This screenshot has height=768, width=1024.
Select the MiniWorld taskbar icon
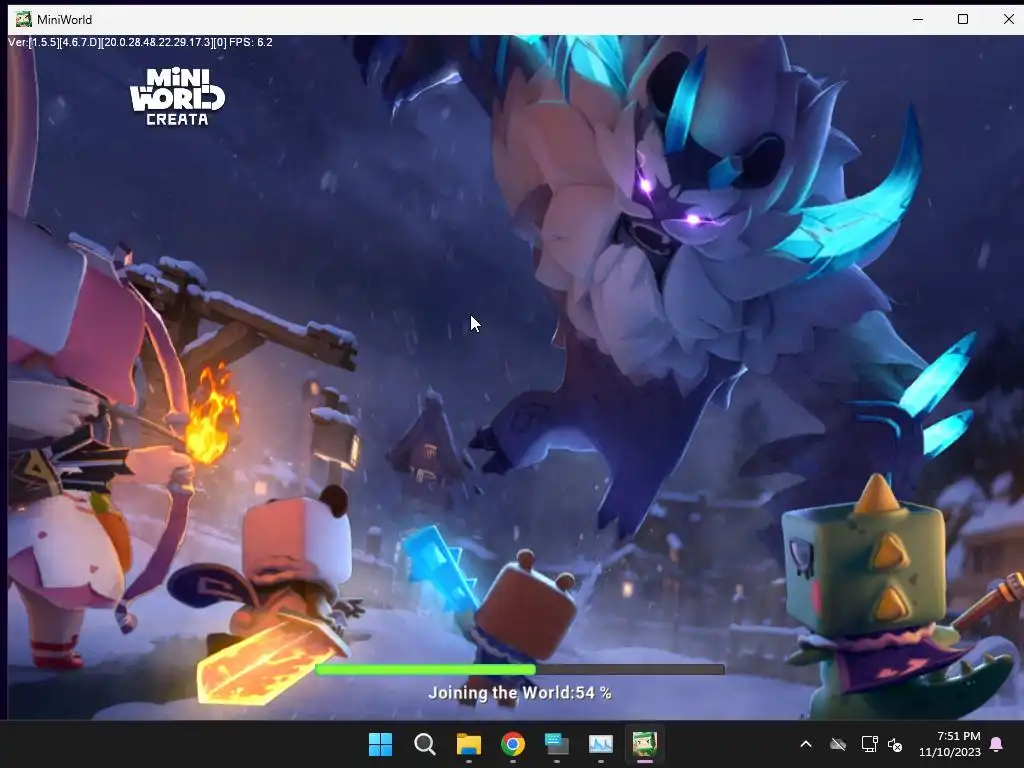tap(645, 744)
